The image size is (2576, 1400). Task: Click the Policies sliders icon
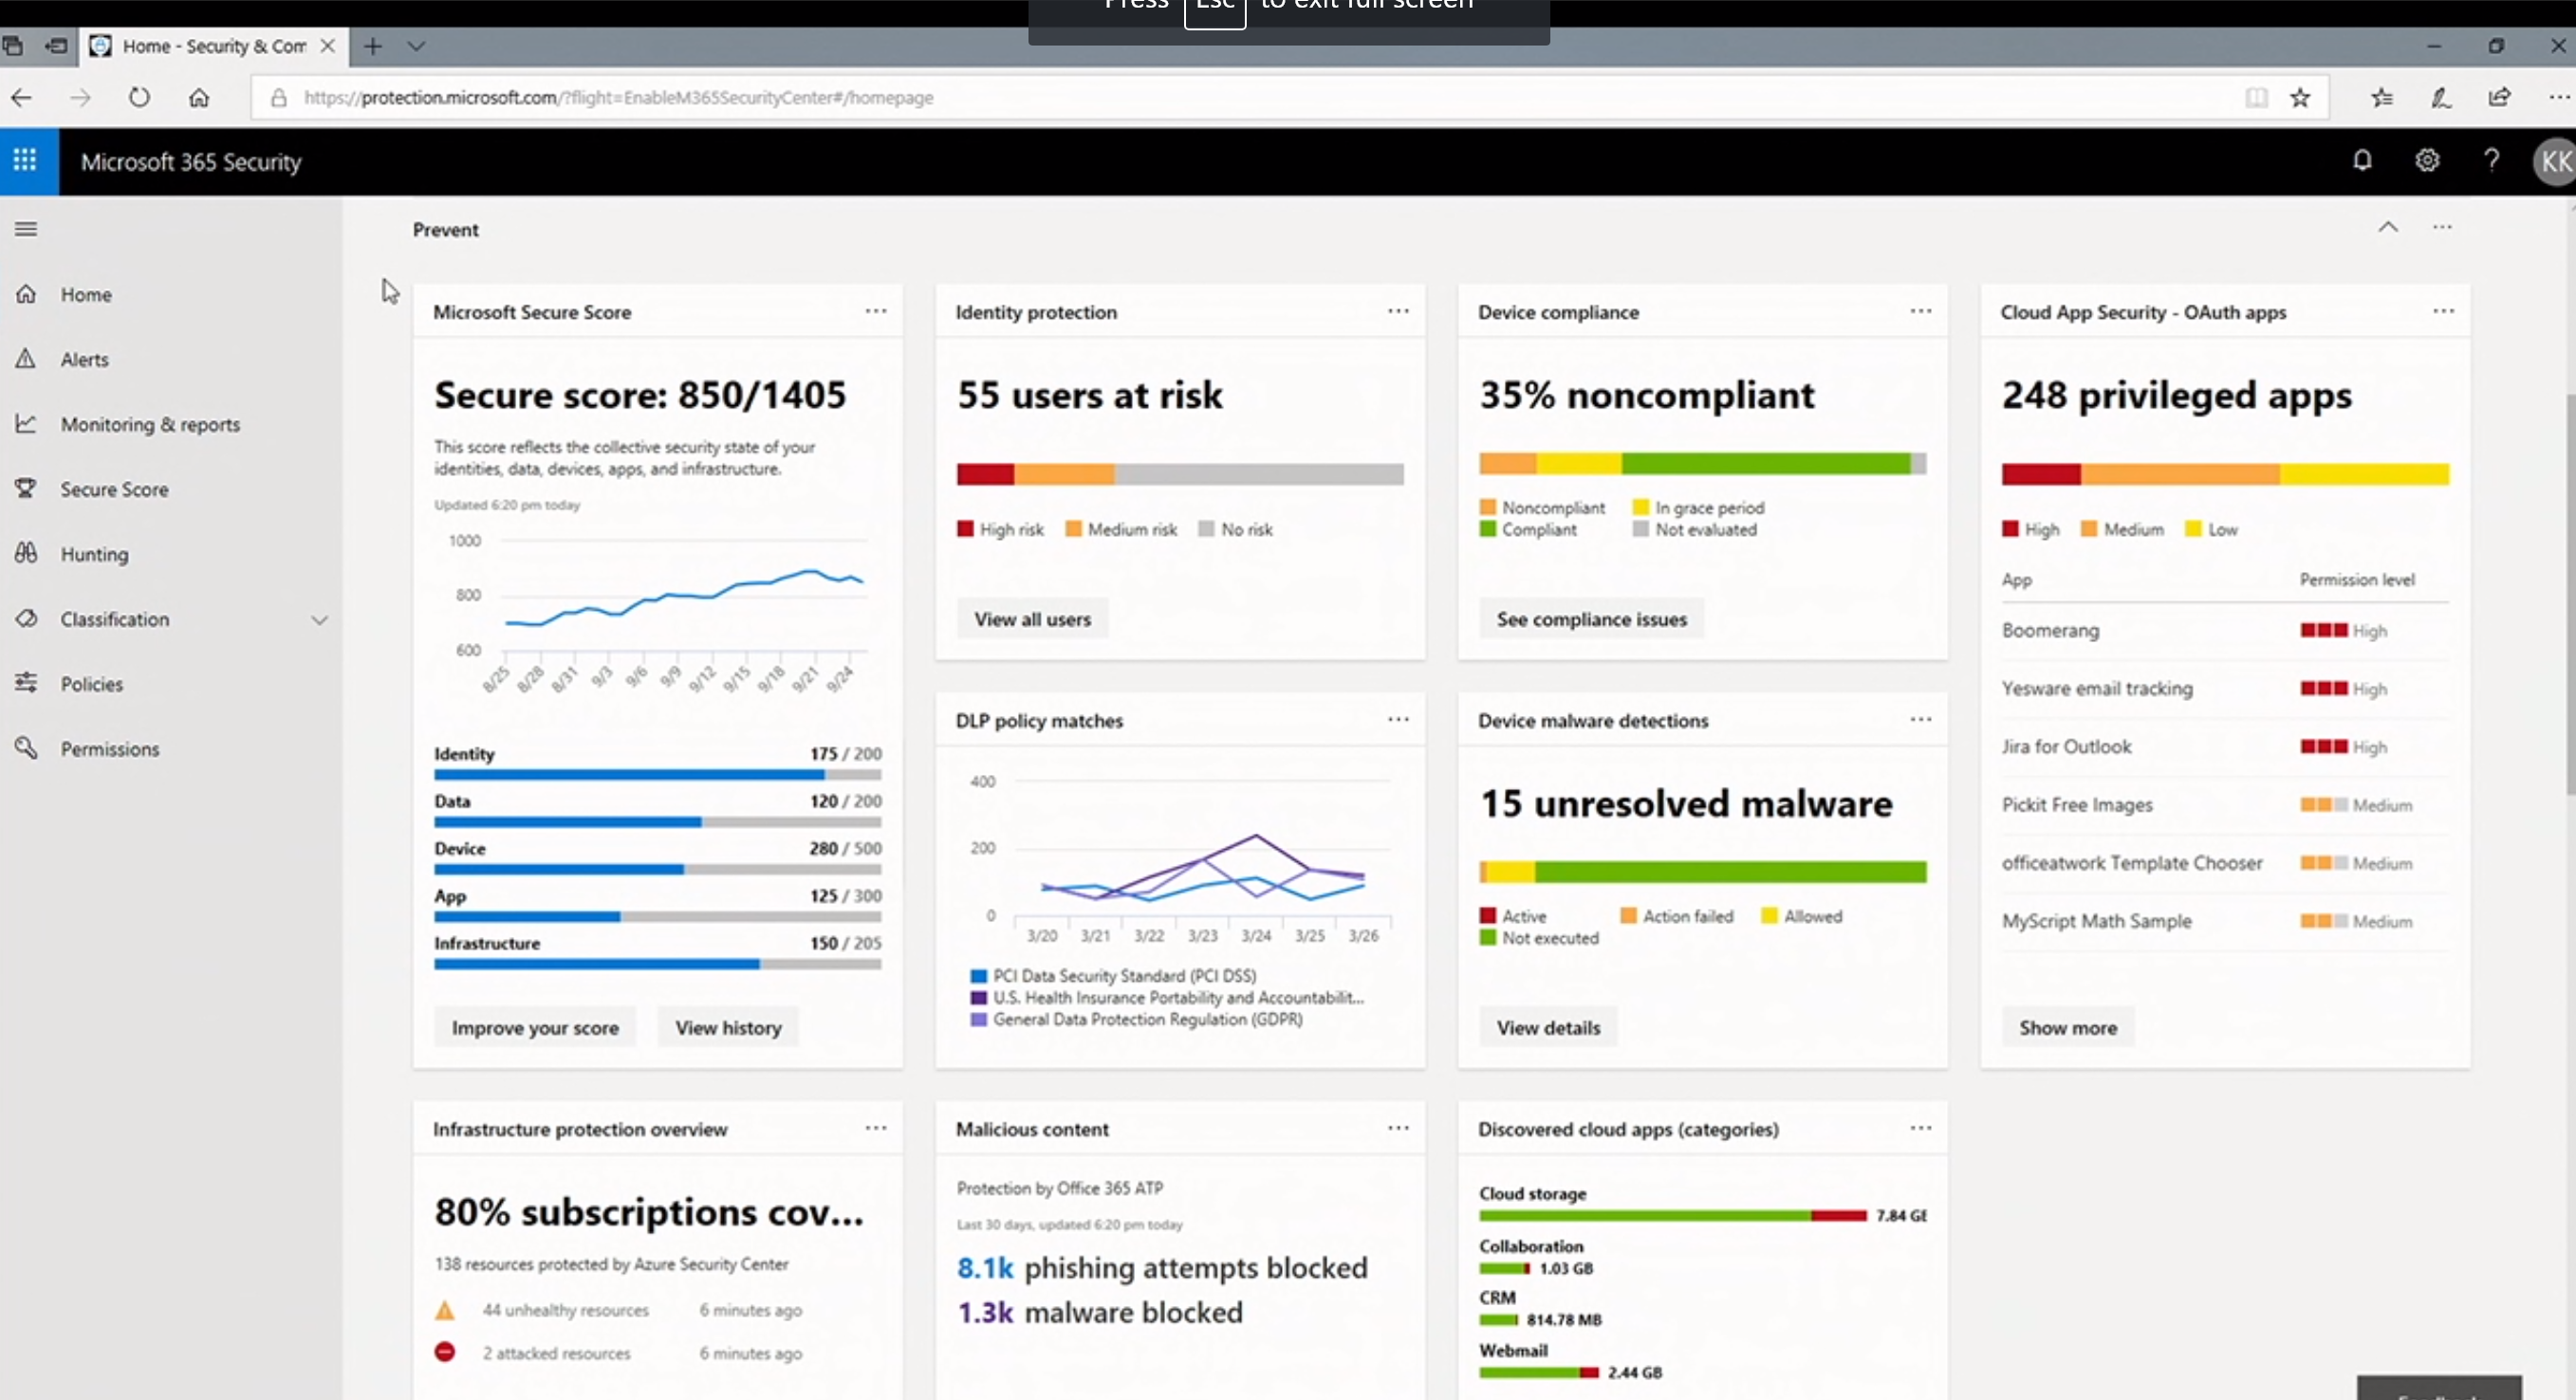pyautogui.click(x=26, y=683)
